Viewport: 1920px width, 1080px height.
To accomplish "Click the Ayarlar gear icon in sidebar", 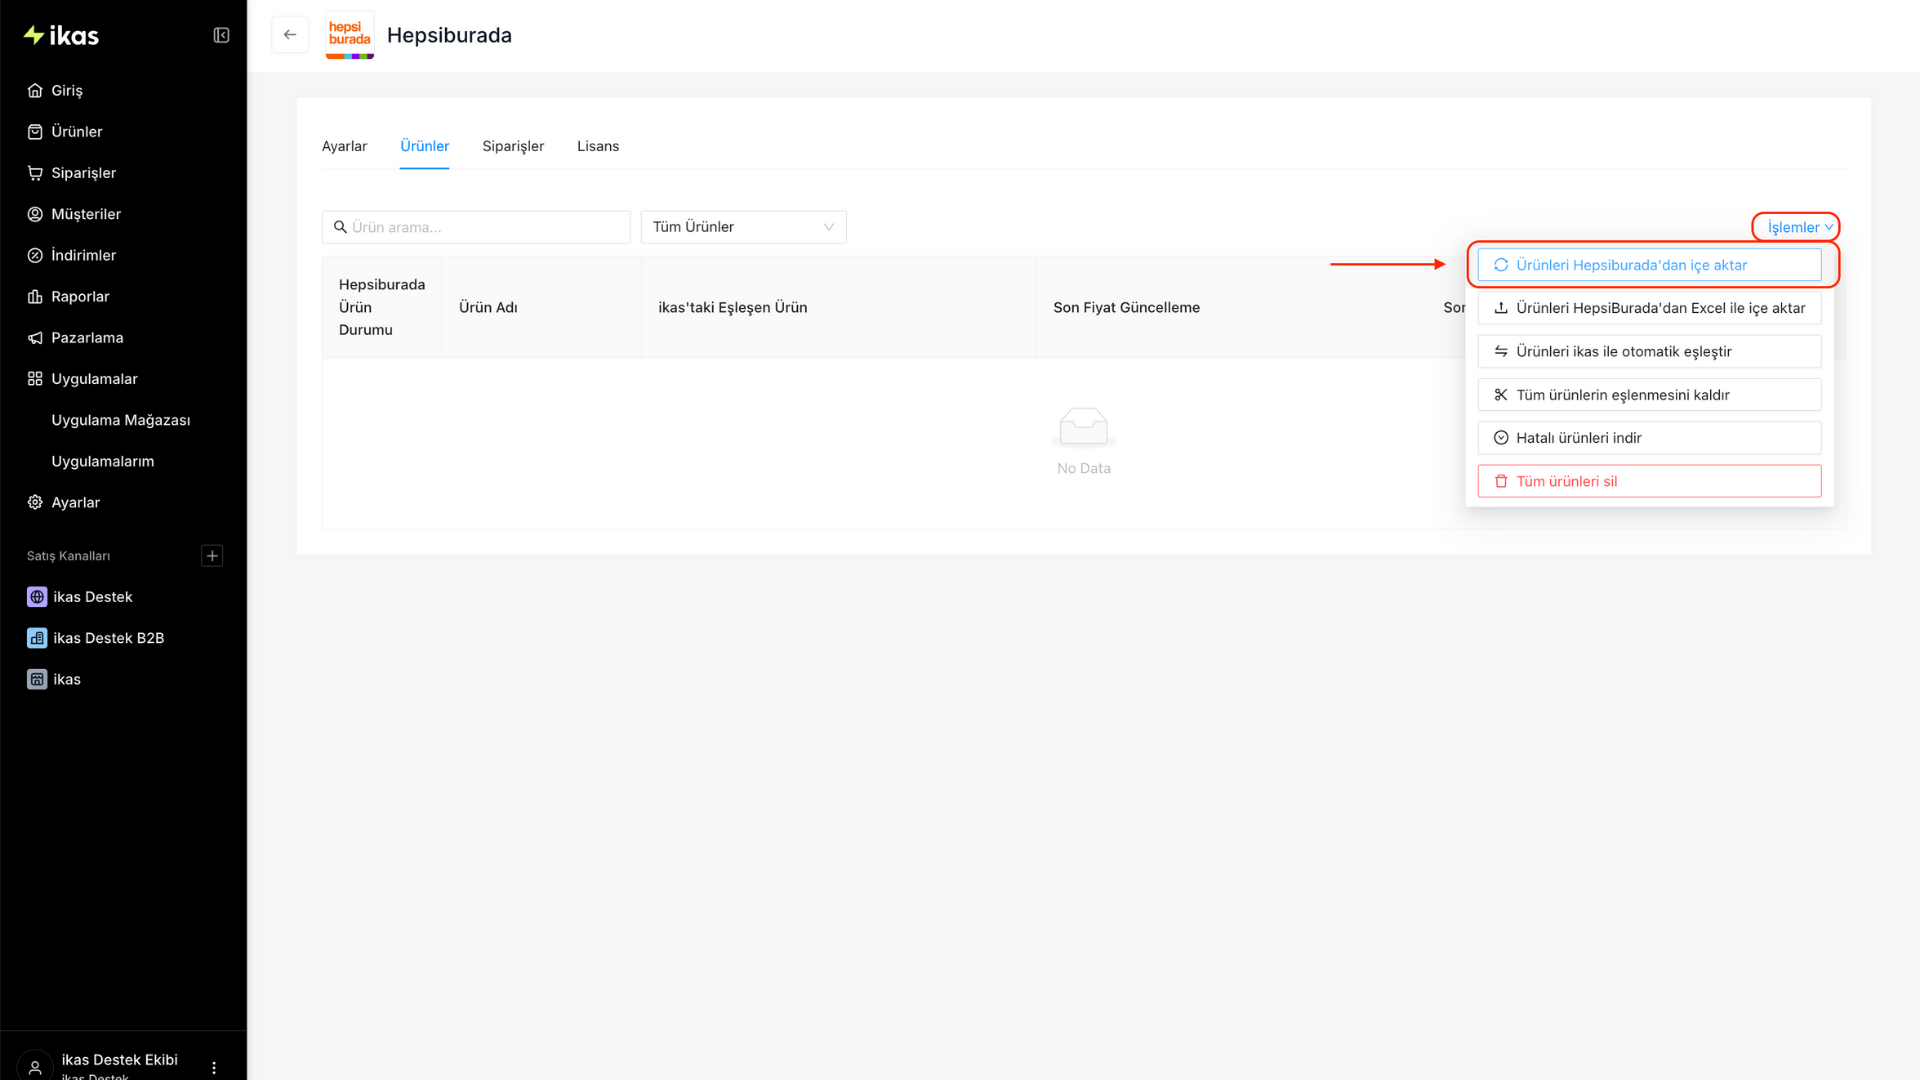I will pyautogui.click(x=35, y=502).
